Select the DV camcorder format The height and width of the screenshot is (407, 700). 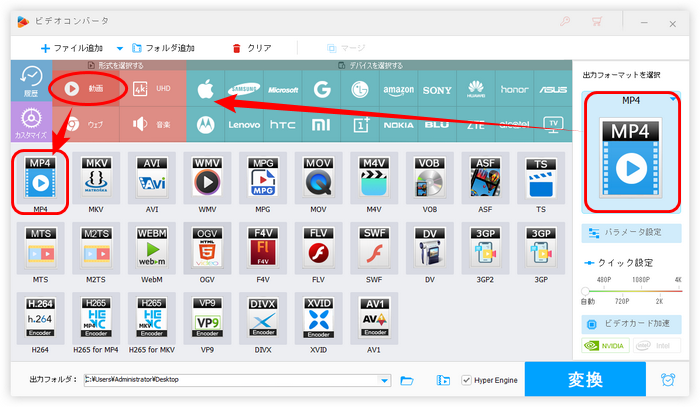(429, 248)
